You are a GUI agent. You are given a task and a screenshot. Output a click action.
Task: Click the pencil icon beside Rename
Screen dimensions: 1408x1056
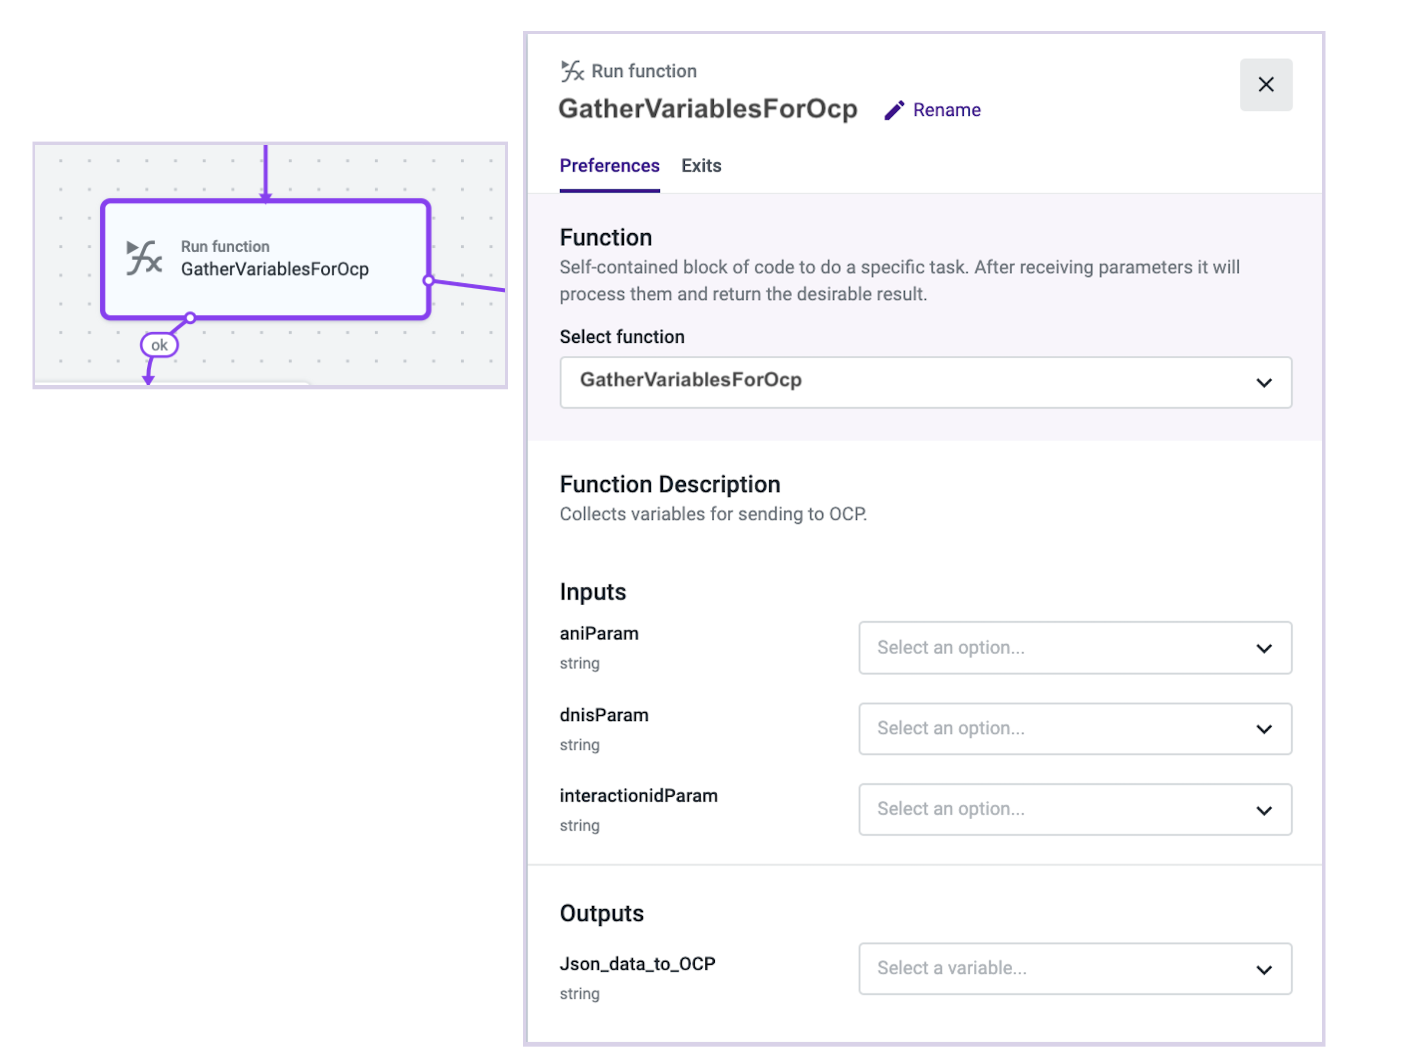894,110
